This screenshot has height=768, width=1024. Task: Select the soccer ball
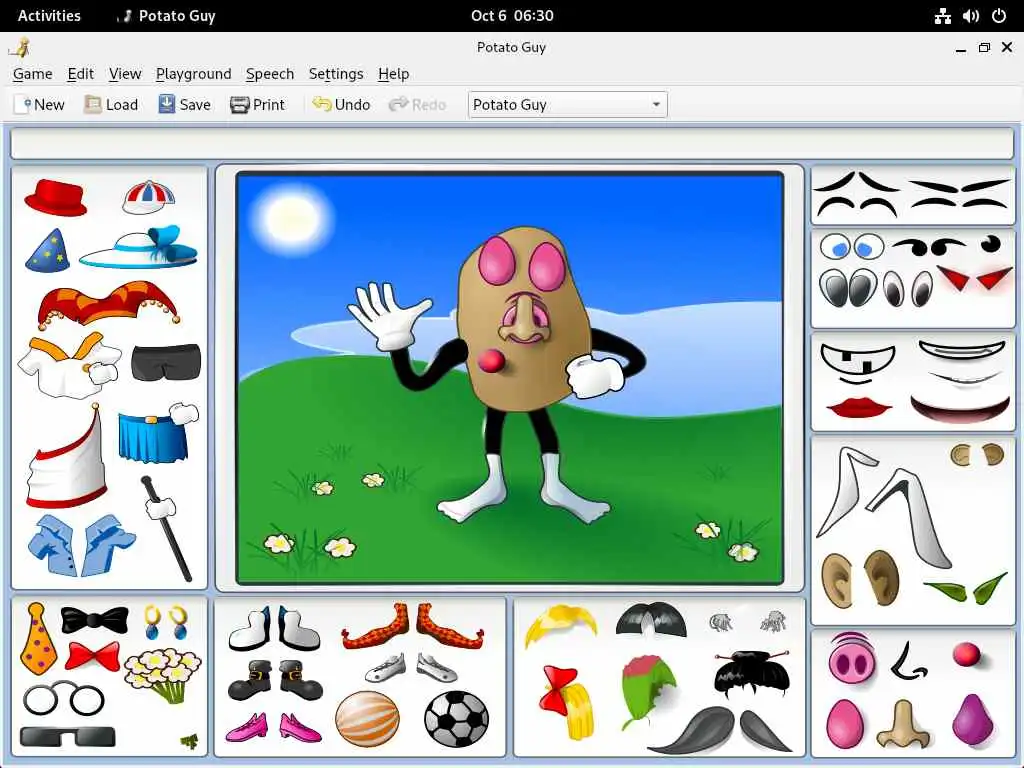(456, 719)
